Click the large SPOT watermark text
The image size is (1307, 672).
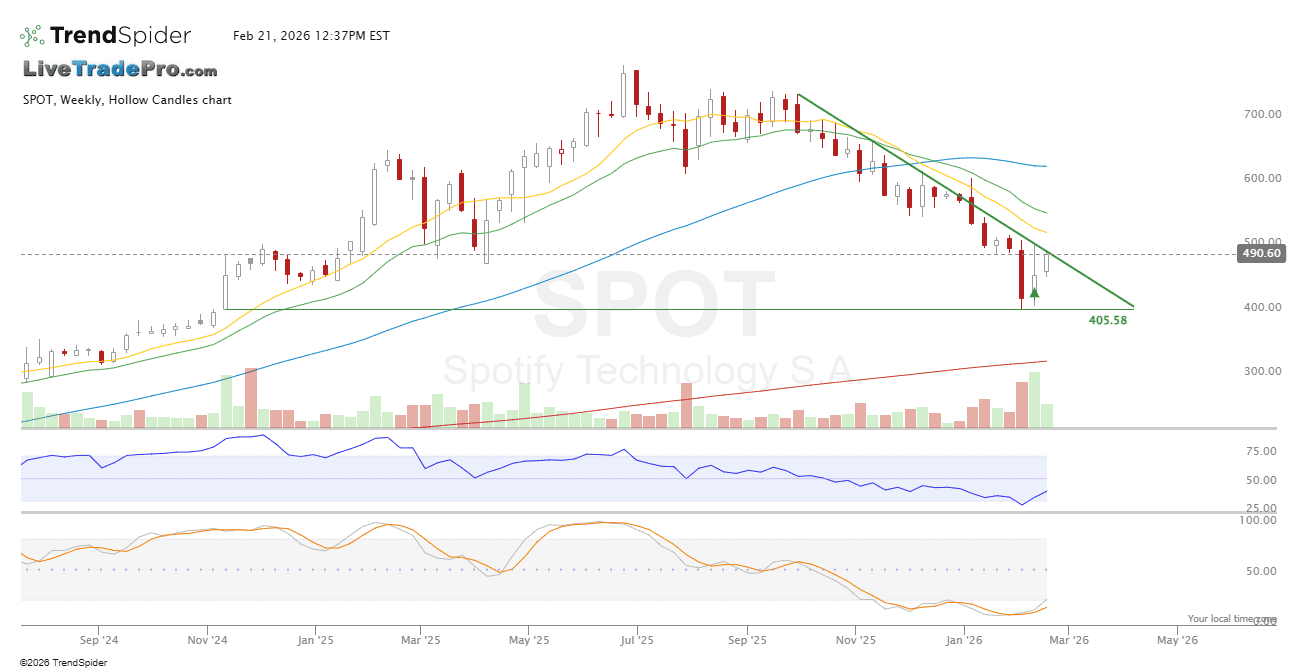coord(654,306)
